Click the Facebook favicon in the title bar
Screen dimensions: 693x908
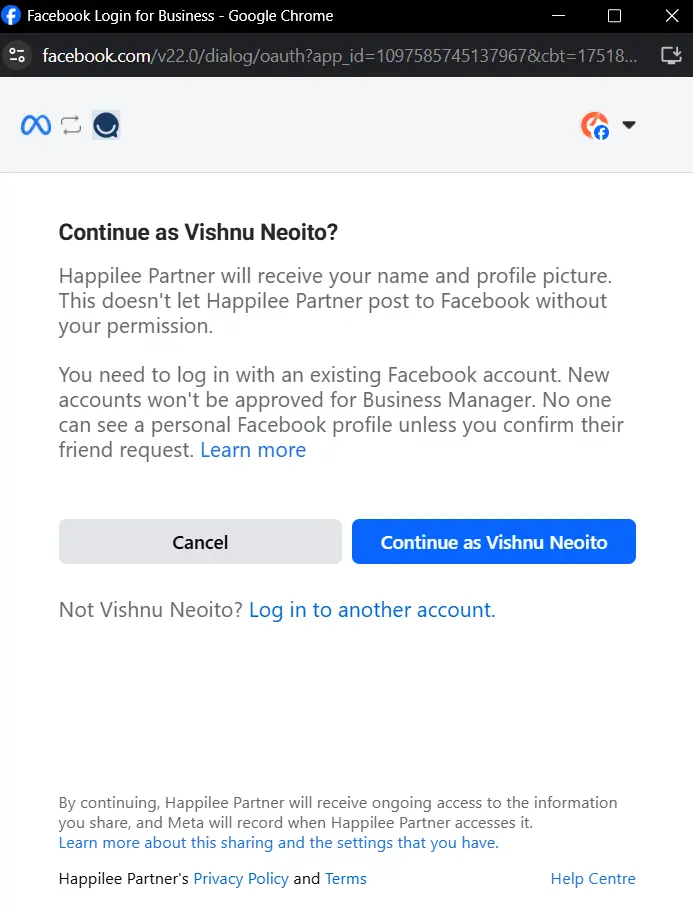(x=12, y=15)
